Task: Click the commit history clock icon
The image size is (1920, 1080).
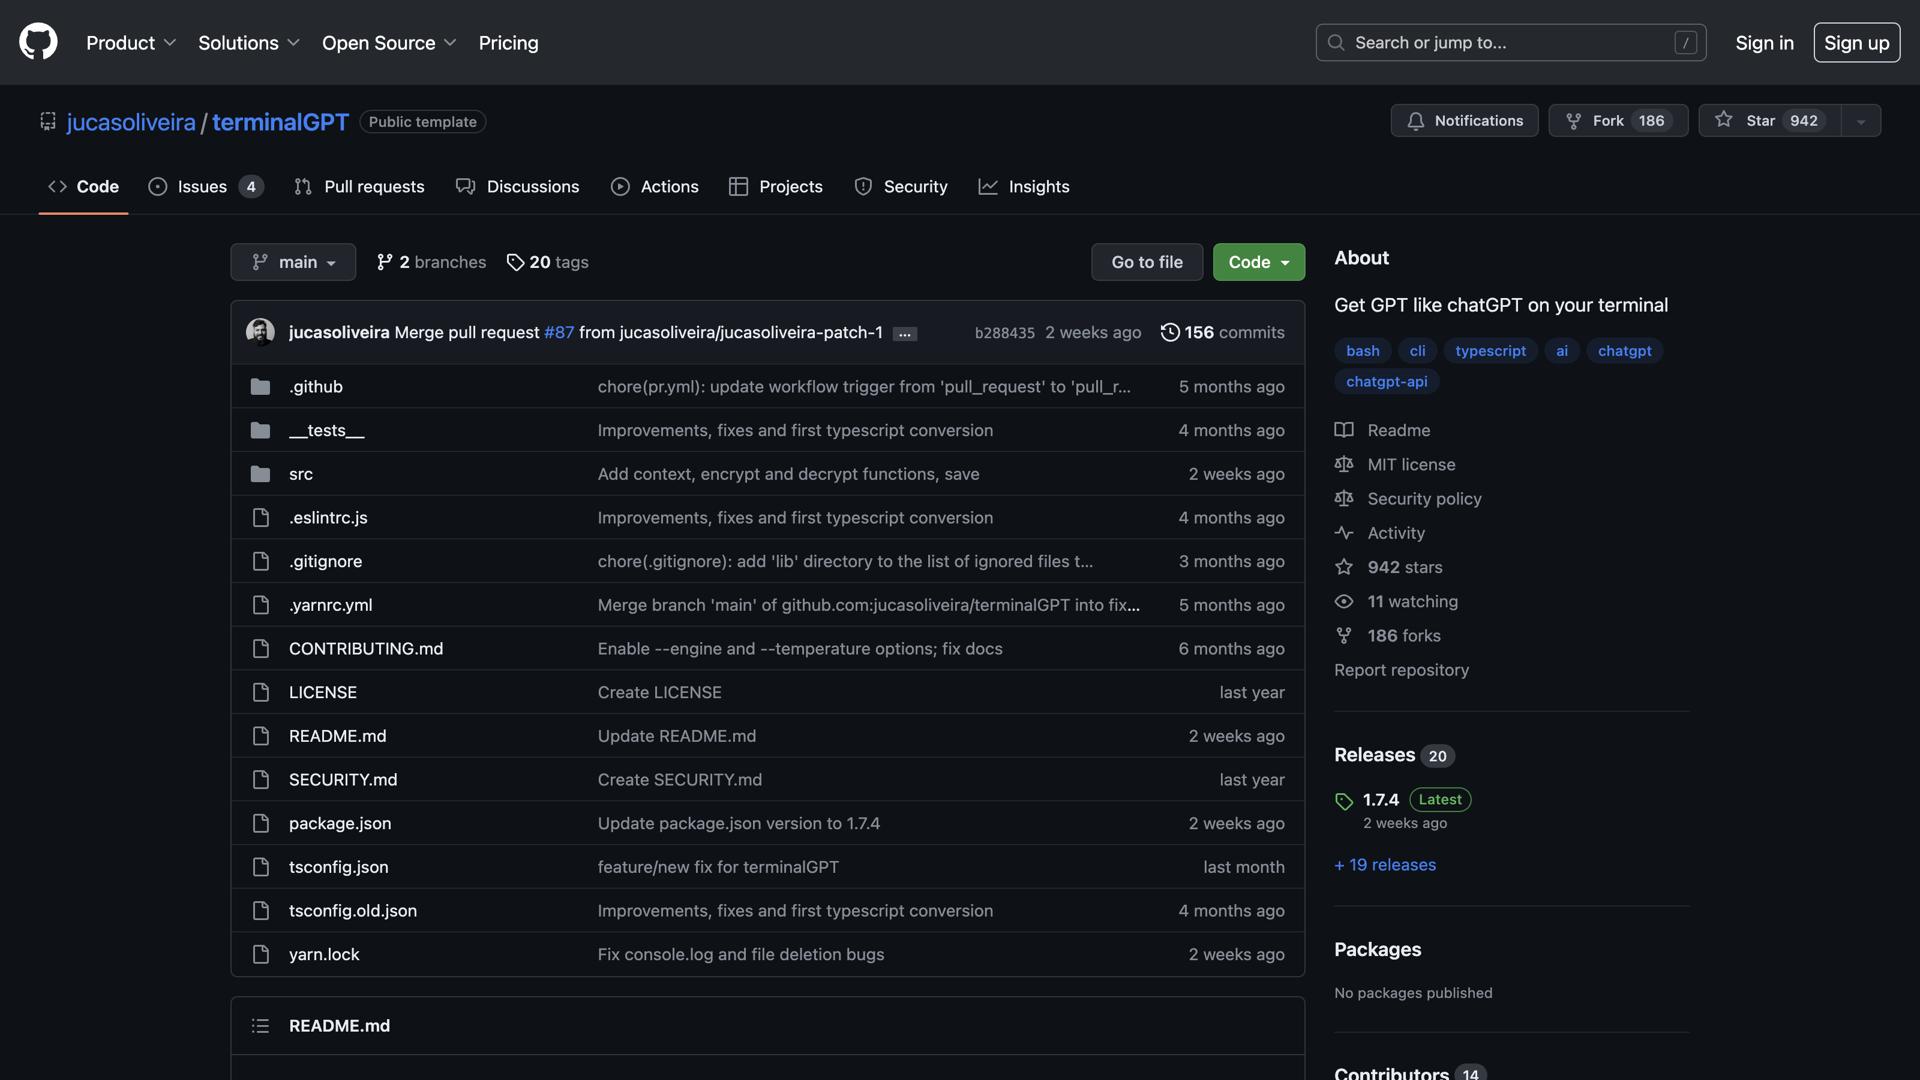Action: pos(1170,332)
